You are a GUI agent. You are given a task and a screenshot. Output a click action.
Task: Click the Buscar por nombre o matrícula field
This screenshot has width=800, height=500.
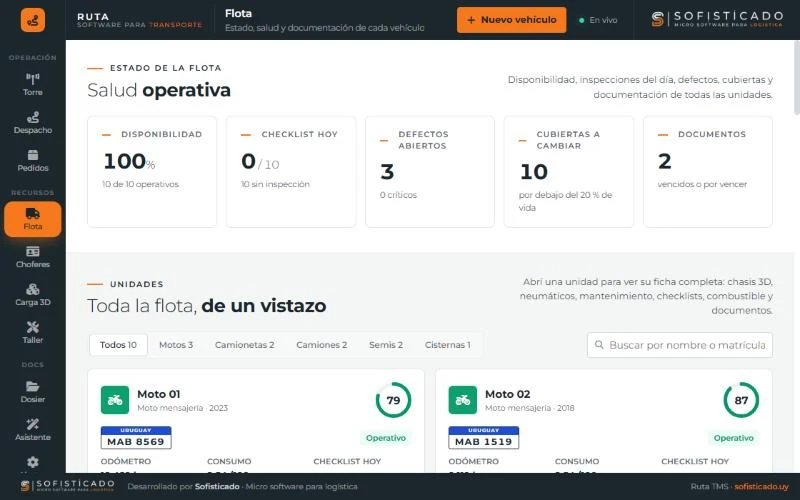point(680,345)
